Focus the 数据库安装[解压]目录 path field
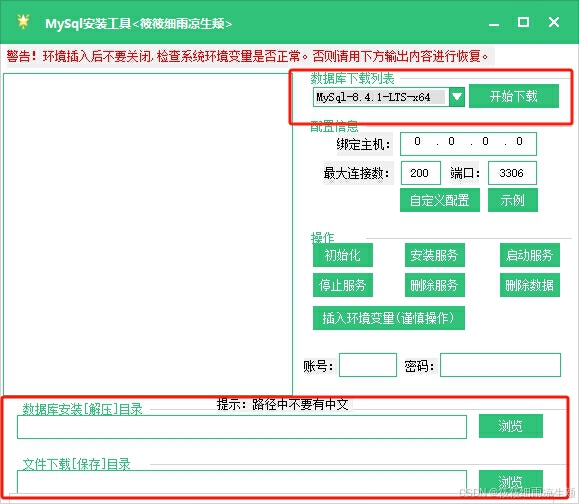The image size is (579, 504). [x=242, y=427]
